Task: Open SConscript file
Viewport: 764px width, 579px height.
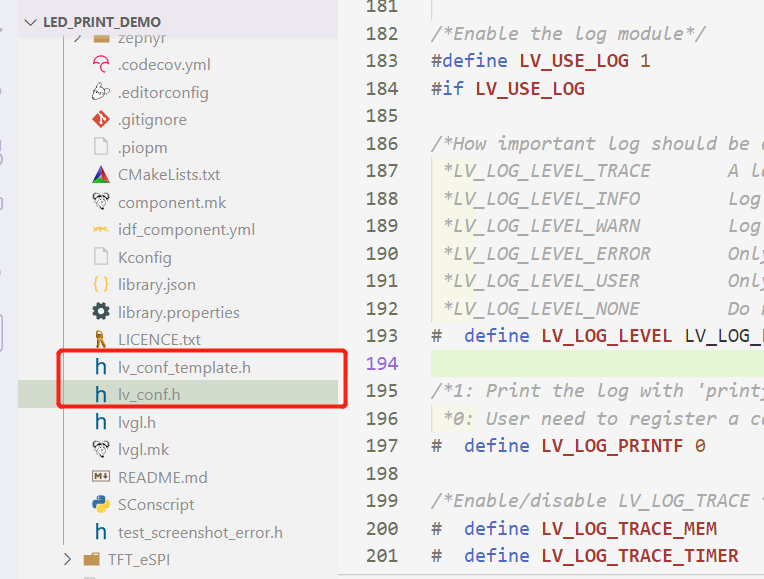Action: 156,505
